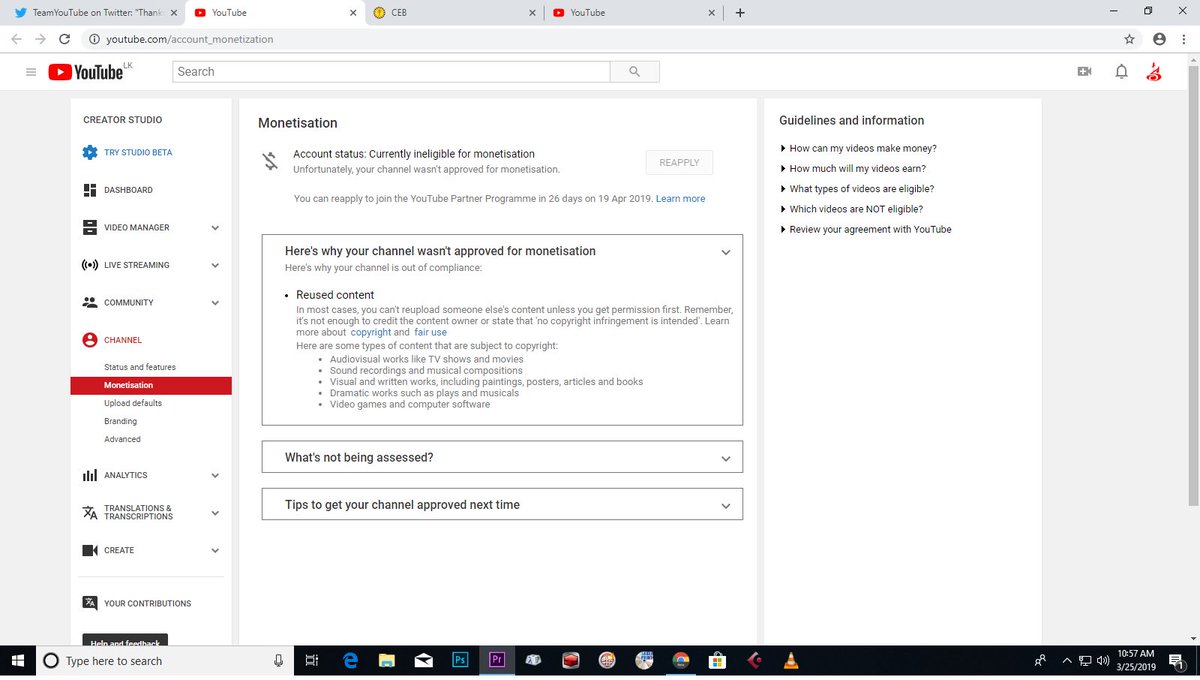Expand "Tips to get your channel approved" panel
1200x680 pixels.
tap(726, 506)
